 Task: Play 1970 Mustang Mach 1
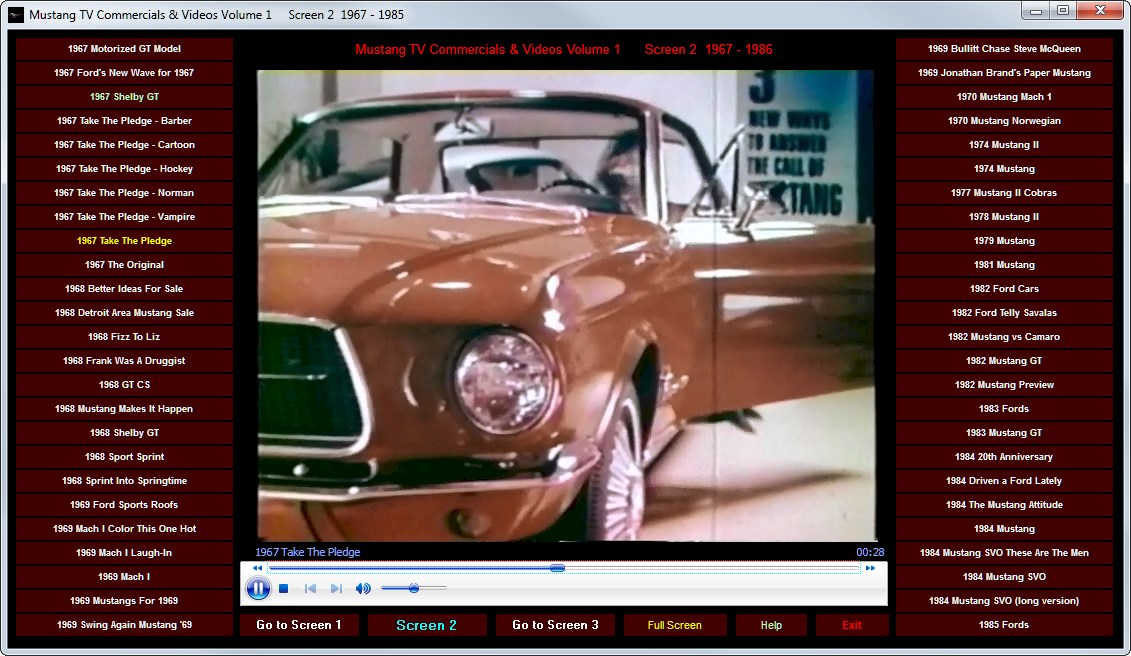coord(1004,97)
